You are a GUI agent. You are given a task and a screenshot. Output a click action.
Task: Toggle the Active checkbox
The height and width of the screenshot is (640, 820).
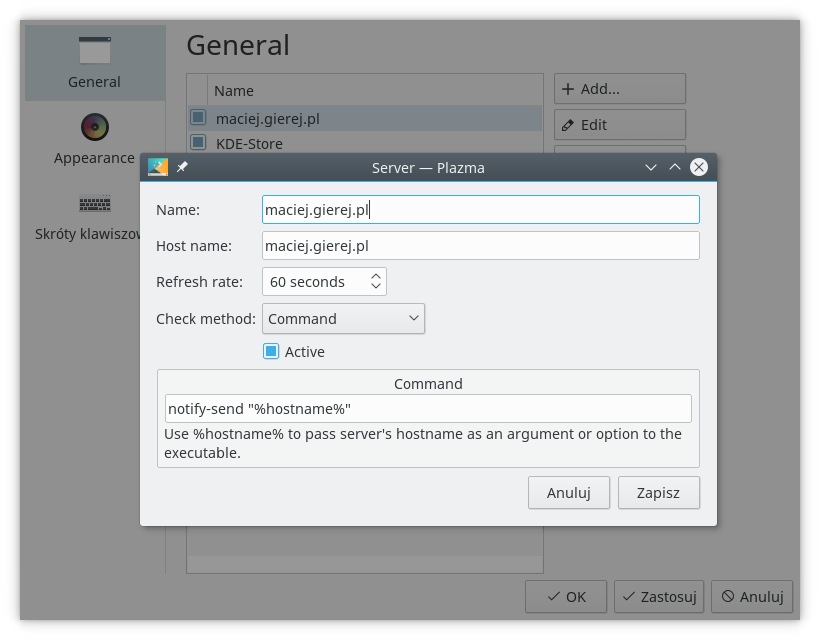pyautogui.click(x=271, y=351)
